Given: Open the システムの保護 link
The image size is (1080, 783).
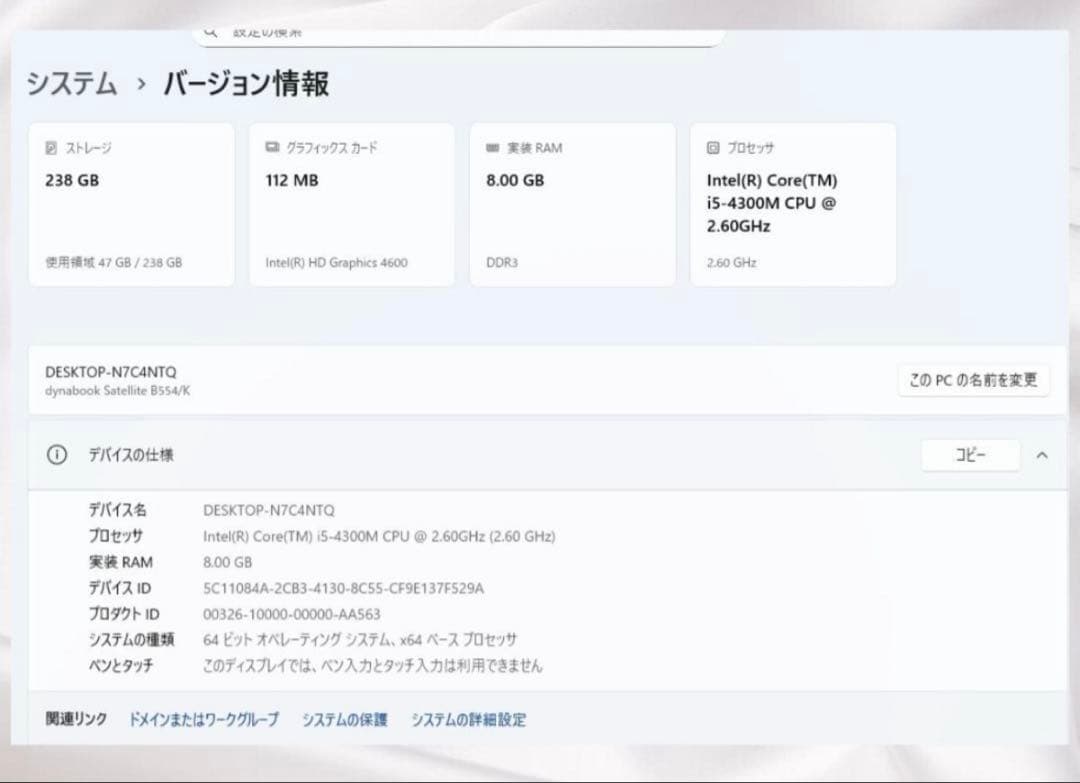Looking at the screenshot, I should click(344, 719).
